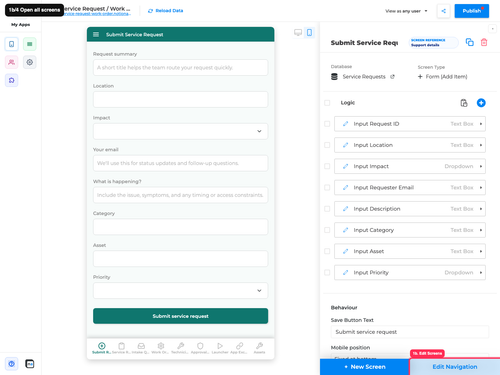Click the Your email input field
Viewport: 500px width, 375px height.
tap(180, 163)
